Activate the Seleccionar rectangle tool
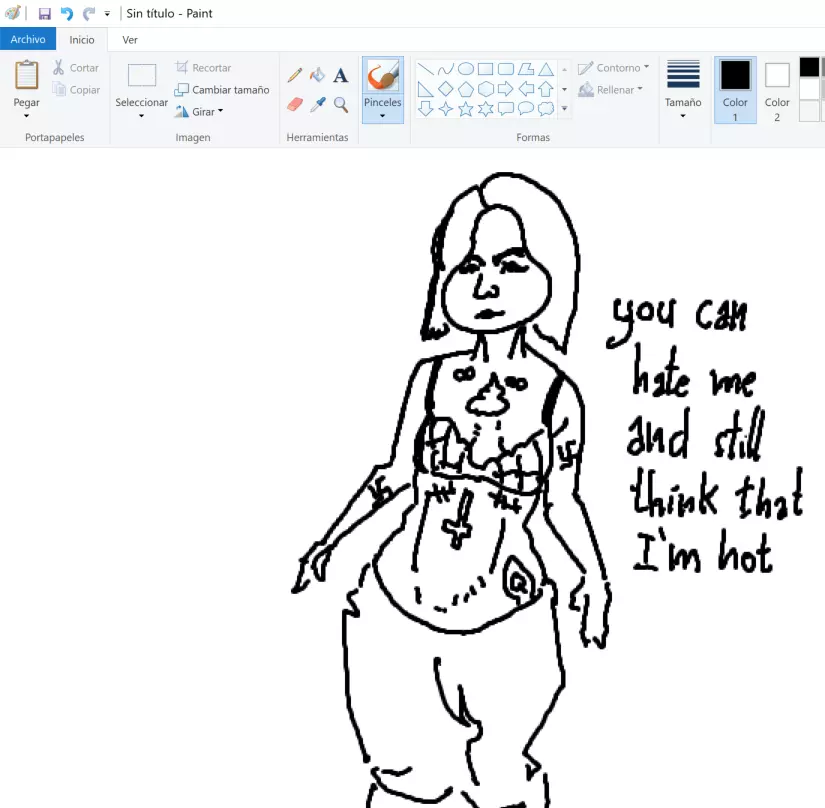The width and height of the screenshot is (825, 808). pos(142,75)
